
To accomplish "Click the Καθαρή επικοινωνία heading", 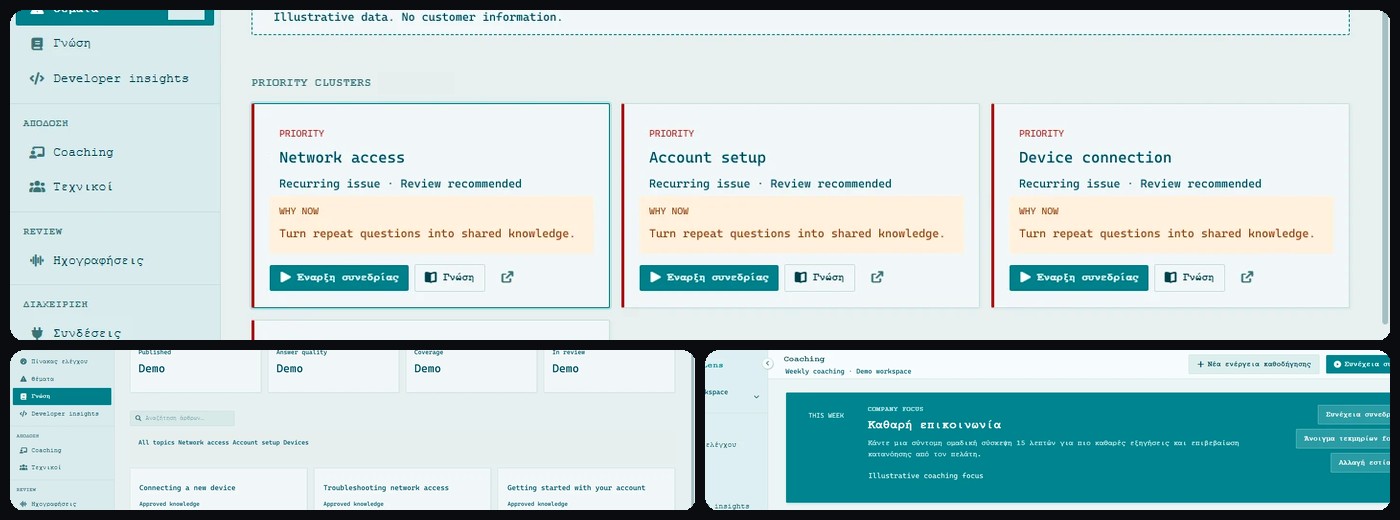I will pyautogui.click(x=934, y=425).
